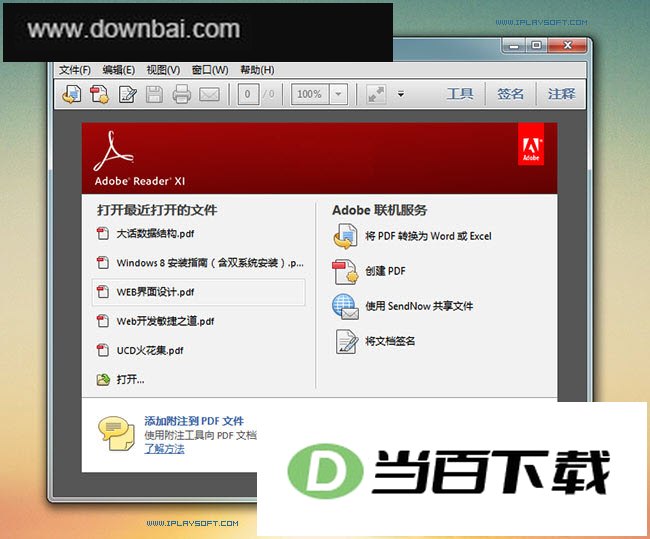Image resolution: width=650 pixels, height=539 pixels.
Task: Click the PDF icon beside Web开发敏捷之道.pdf
Action: [103, 321]
